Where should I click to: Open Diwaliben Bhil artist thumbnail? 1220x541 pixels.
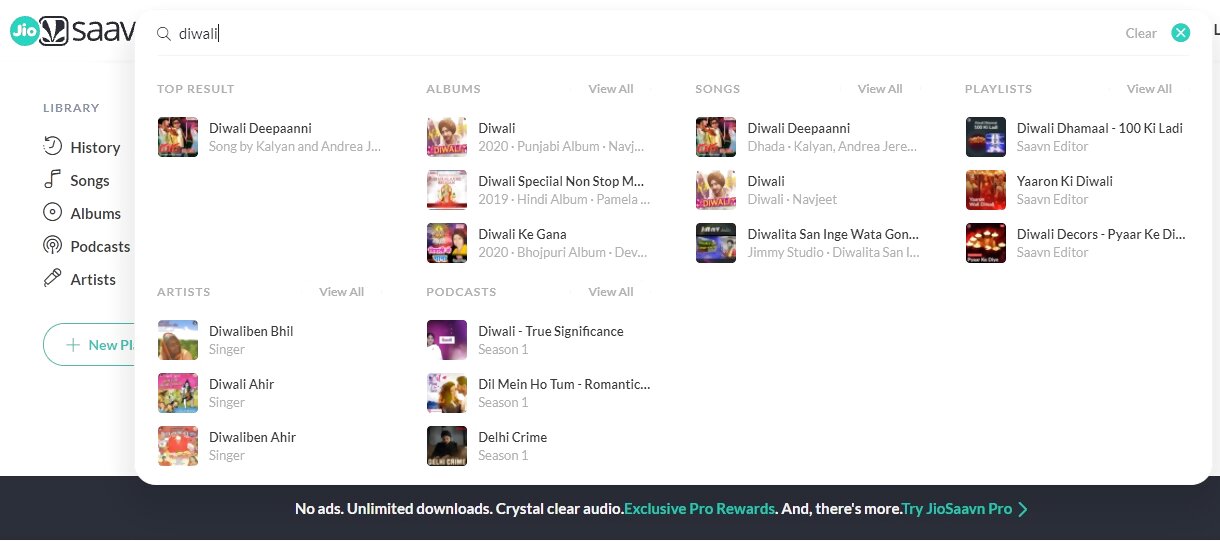tap(178, 340)
